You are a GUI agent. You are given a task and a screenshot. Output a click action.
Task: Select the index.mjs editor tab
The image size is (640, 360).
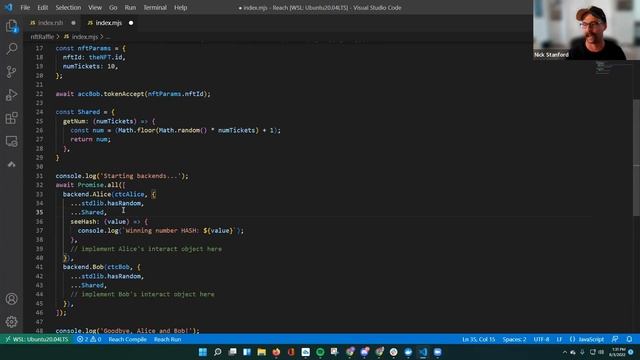109,23
